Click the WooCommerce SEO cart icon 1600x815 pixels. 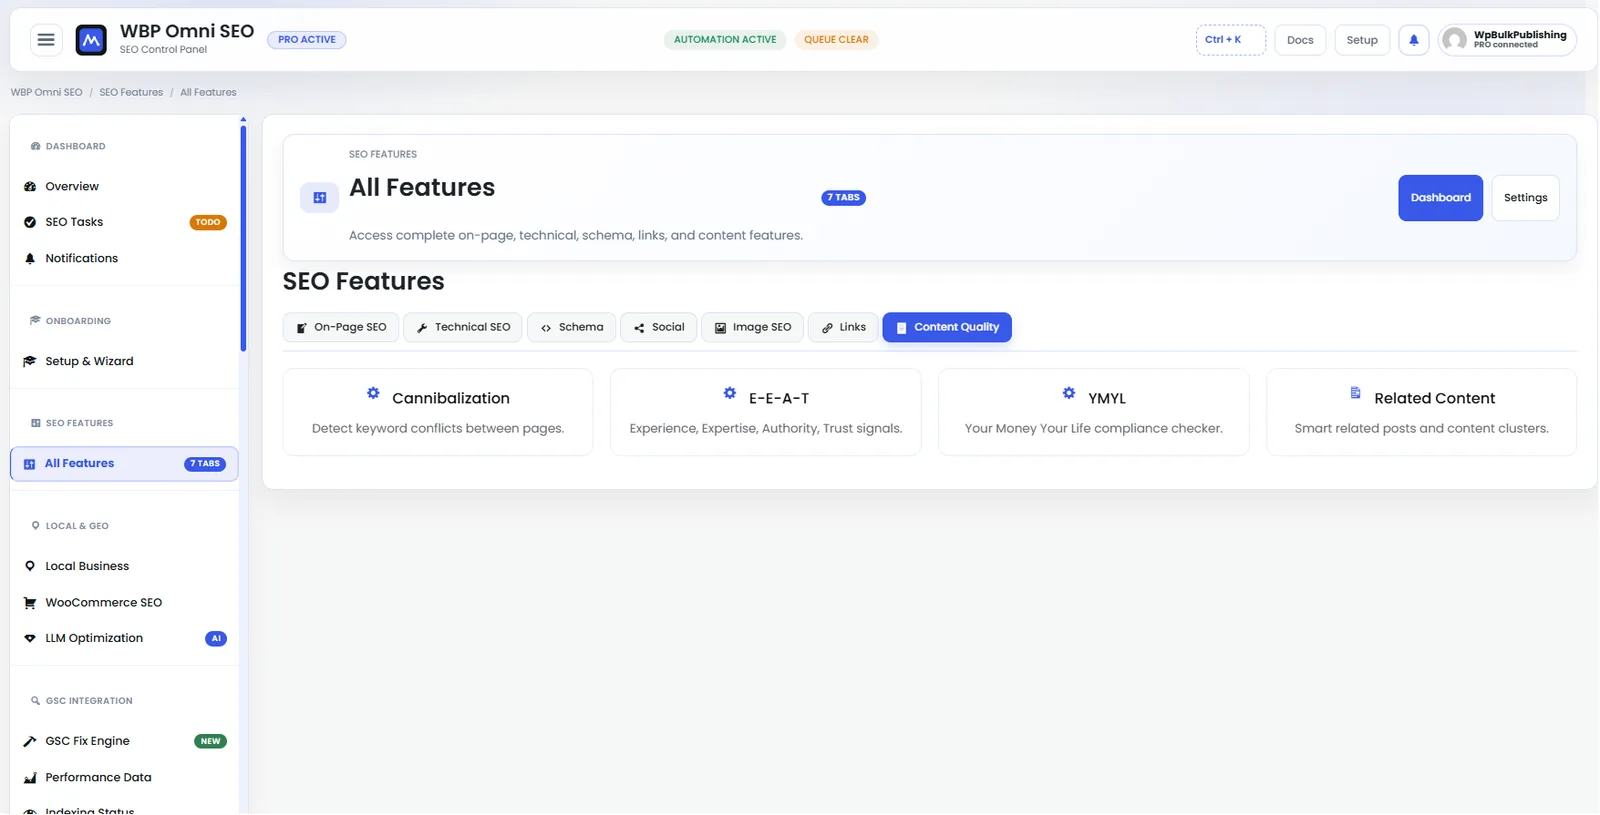pyautogui.click(x=30, y=603)
